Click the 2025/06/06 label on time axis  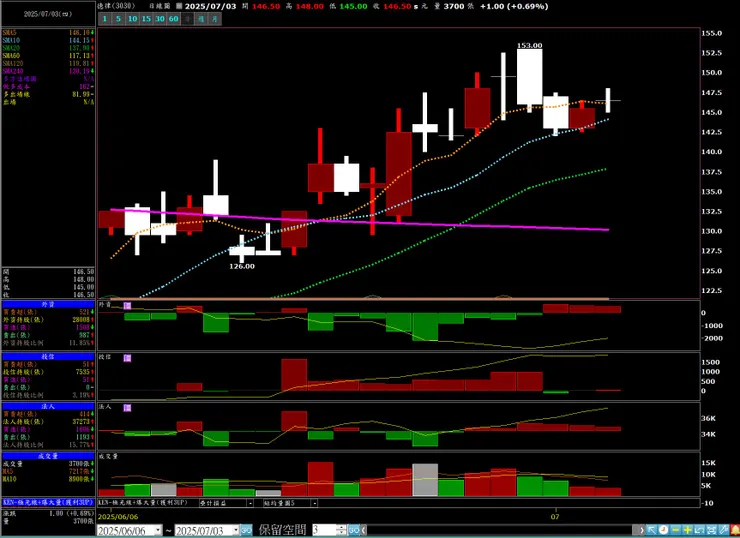click(118, 517)
